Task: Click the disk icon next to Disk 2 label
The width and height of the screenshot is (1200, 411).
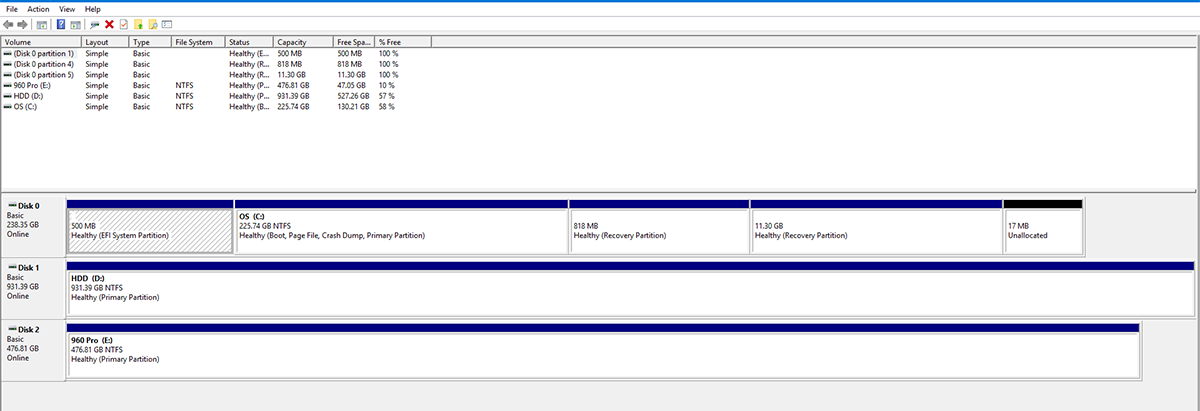Action: 12,329
